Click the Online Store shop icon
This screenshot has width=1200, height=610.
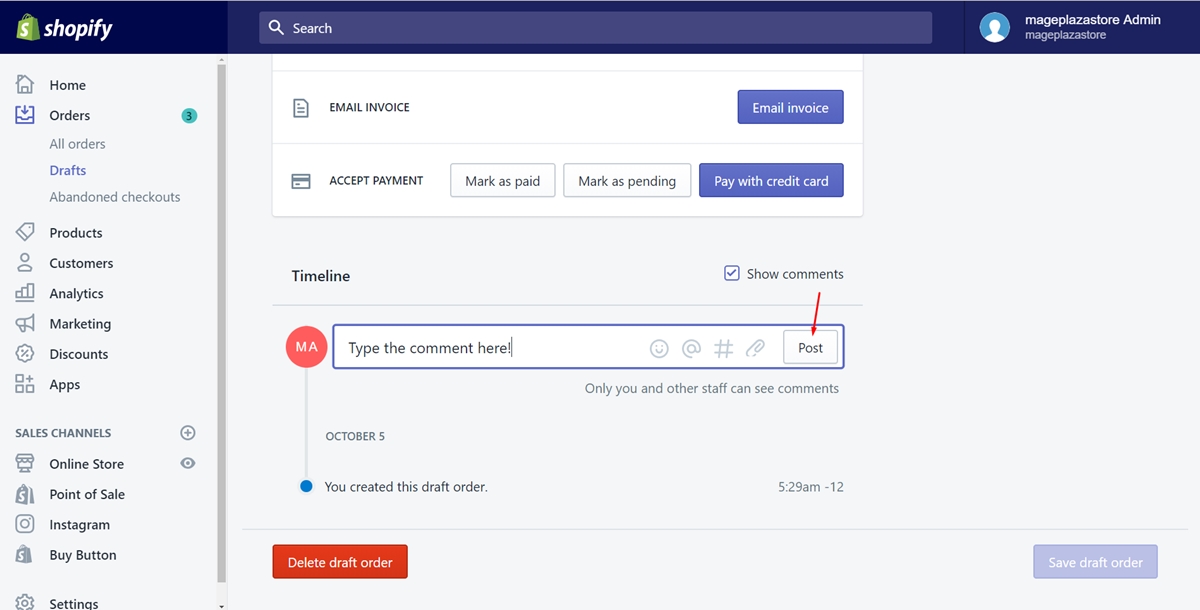tap(25, 464)
